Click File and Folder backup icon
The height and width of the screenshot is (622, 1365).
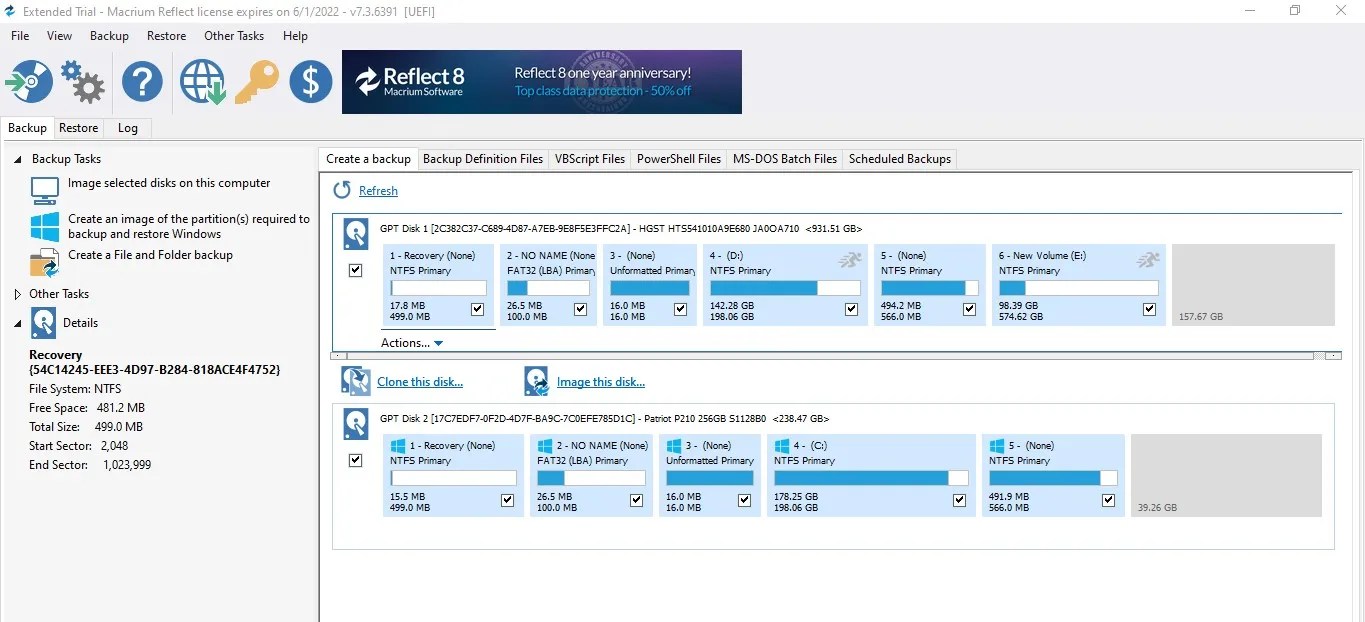tap(45, 262)
